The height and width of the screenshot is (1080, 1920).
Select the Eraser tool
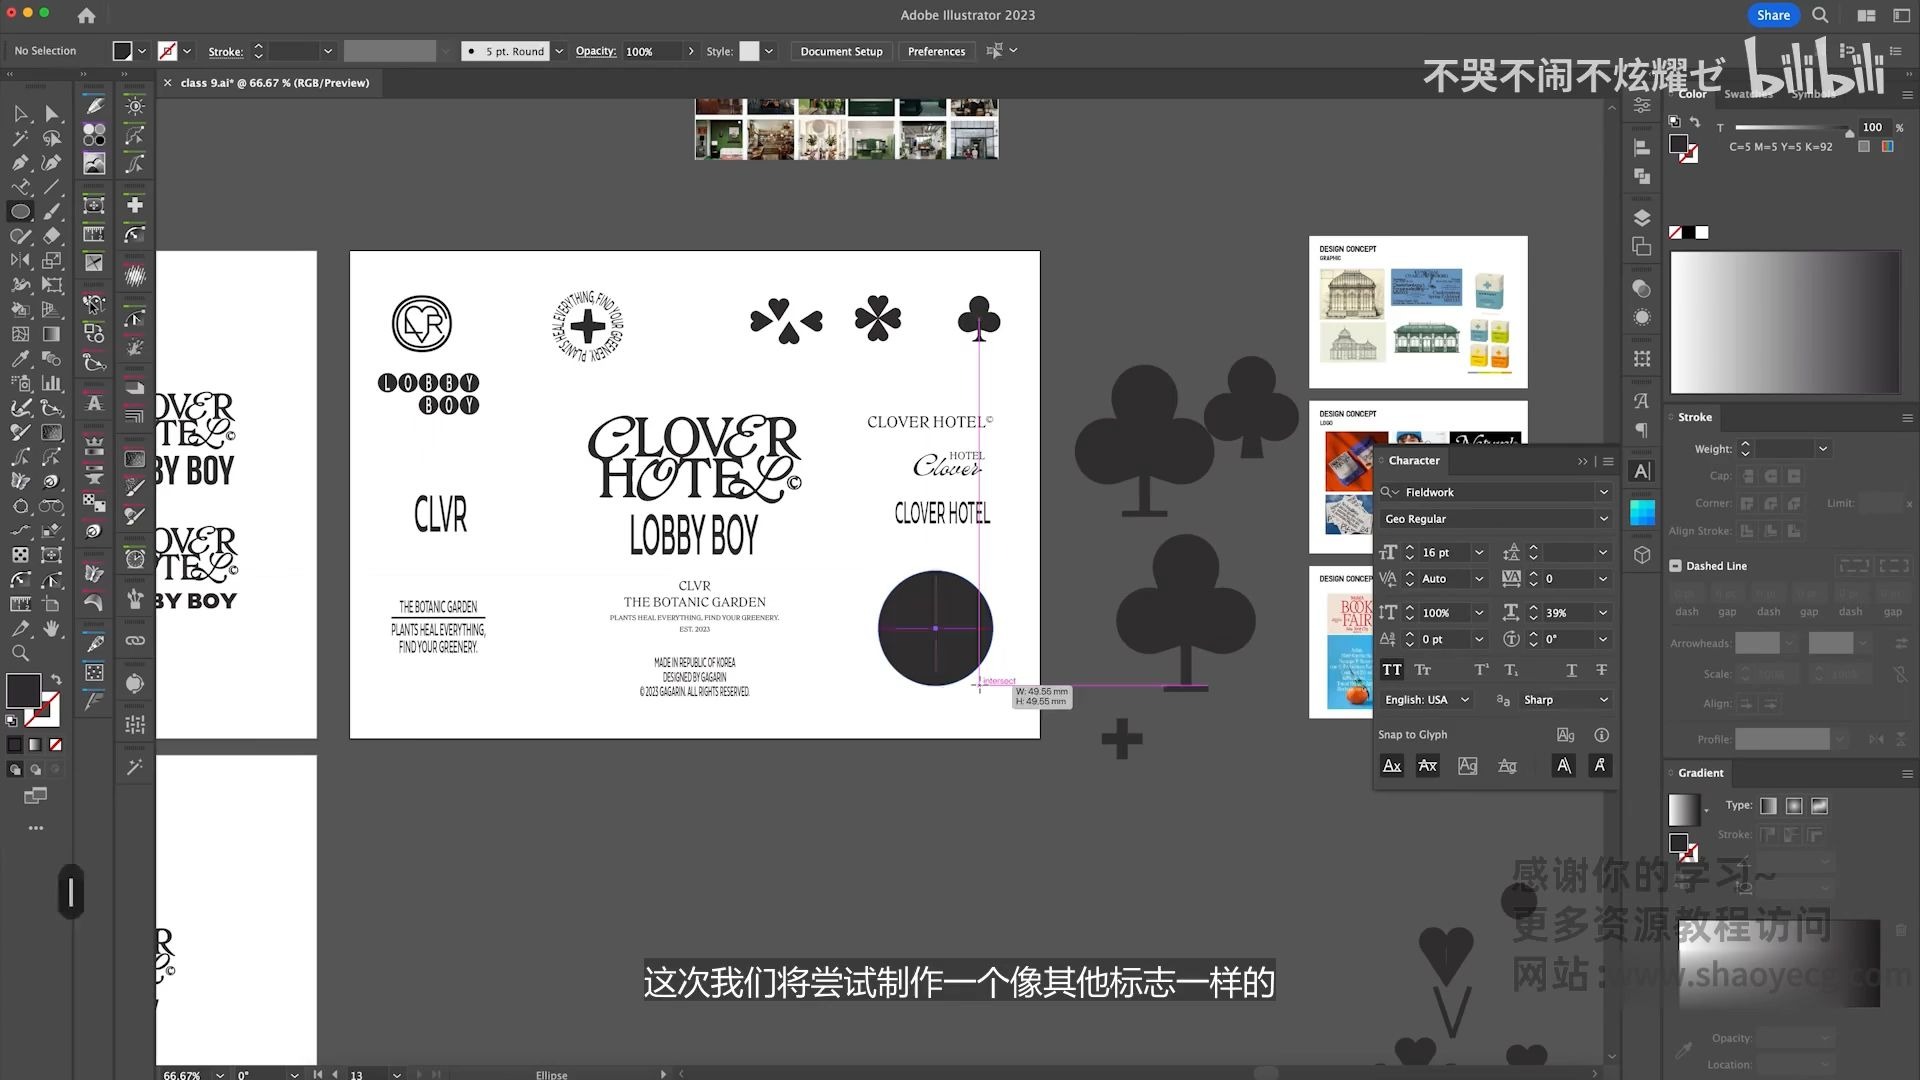click(52, 236)
